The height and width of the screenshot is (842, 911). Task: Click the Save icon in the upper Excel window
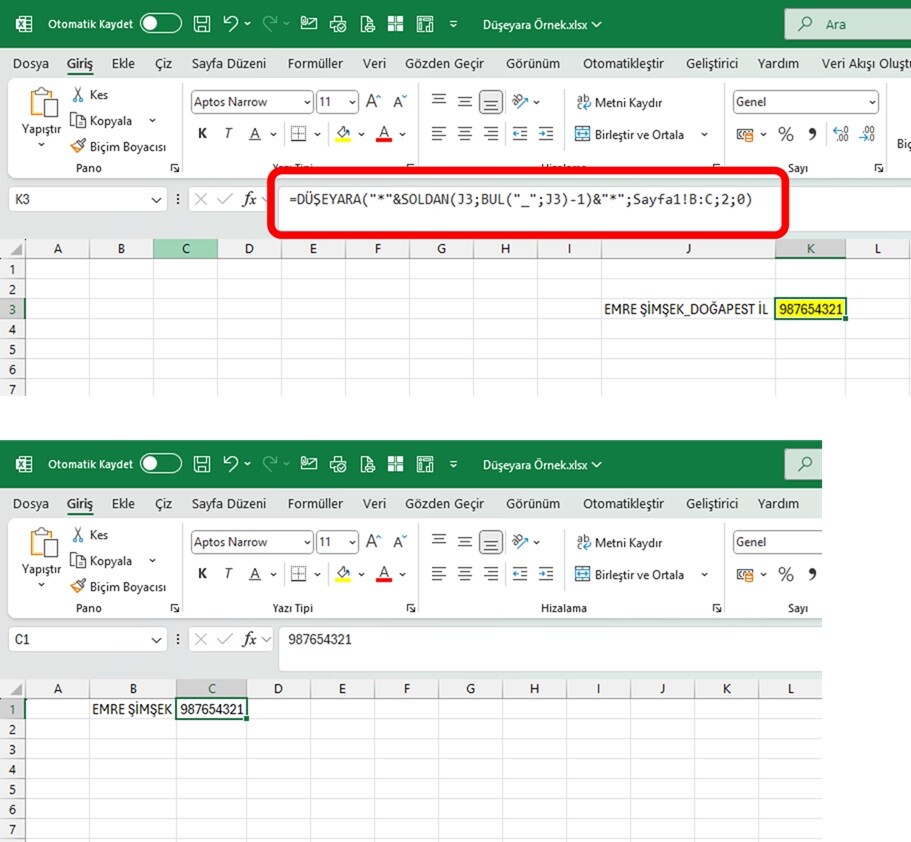(x=202, y=23)
